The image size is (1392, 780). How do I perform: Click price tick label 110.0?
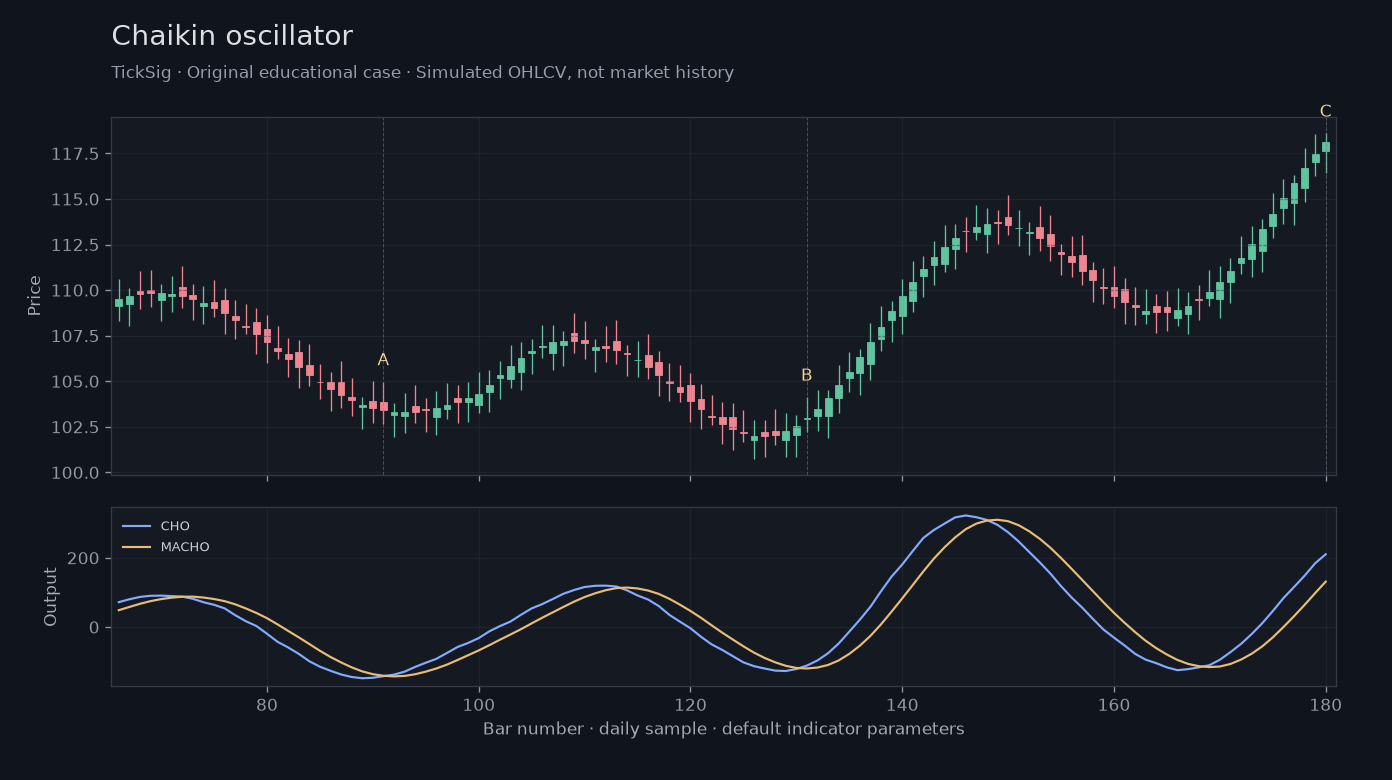point(75,291)
